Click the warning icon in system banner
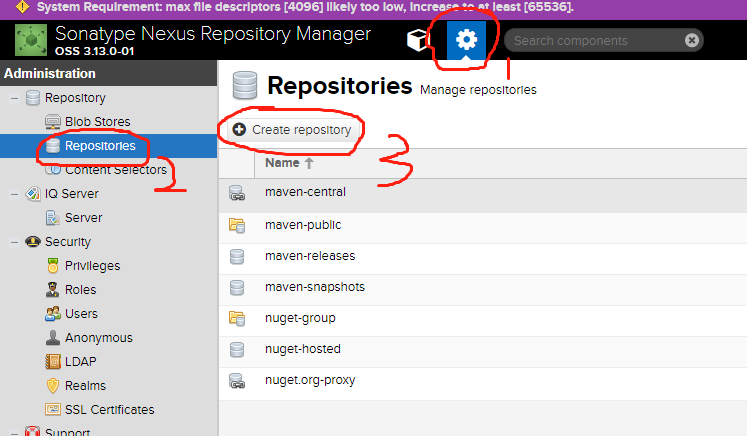 (22, 7)
